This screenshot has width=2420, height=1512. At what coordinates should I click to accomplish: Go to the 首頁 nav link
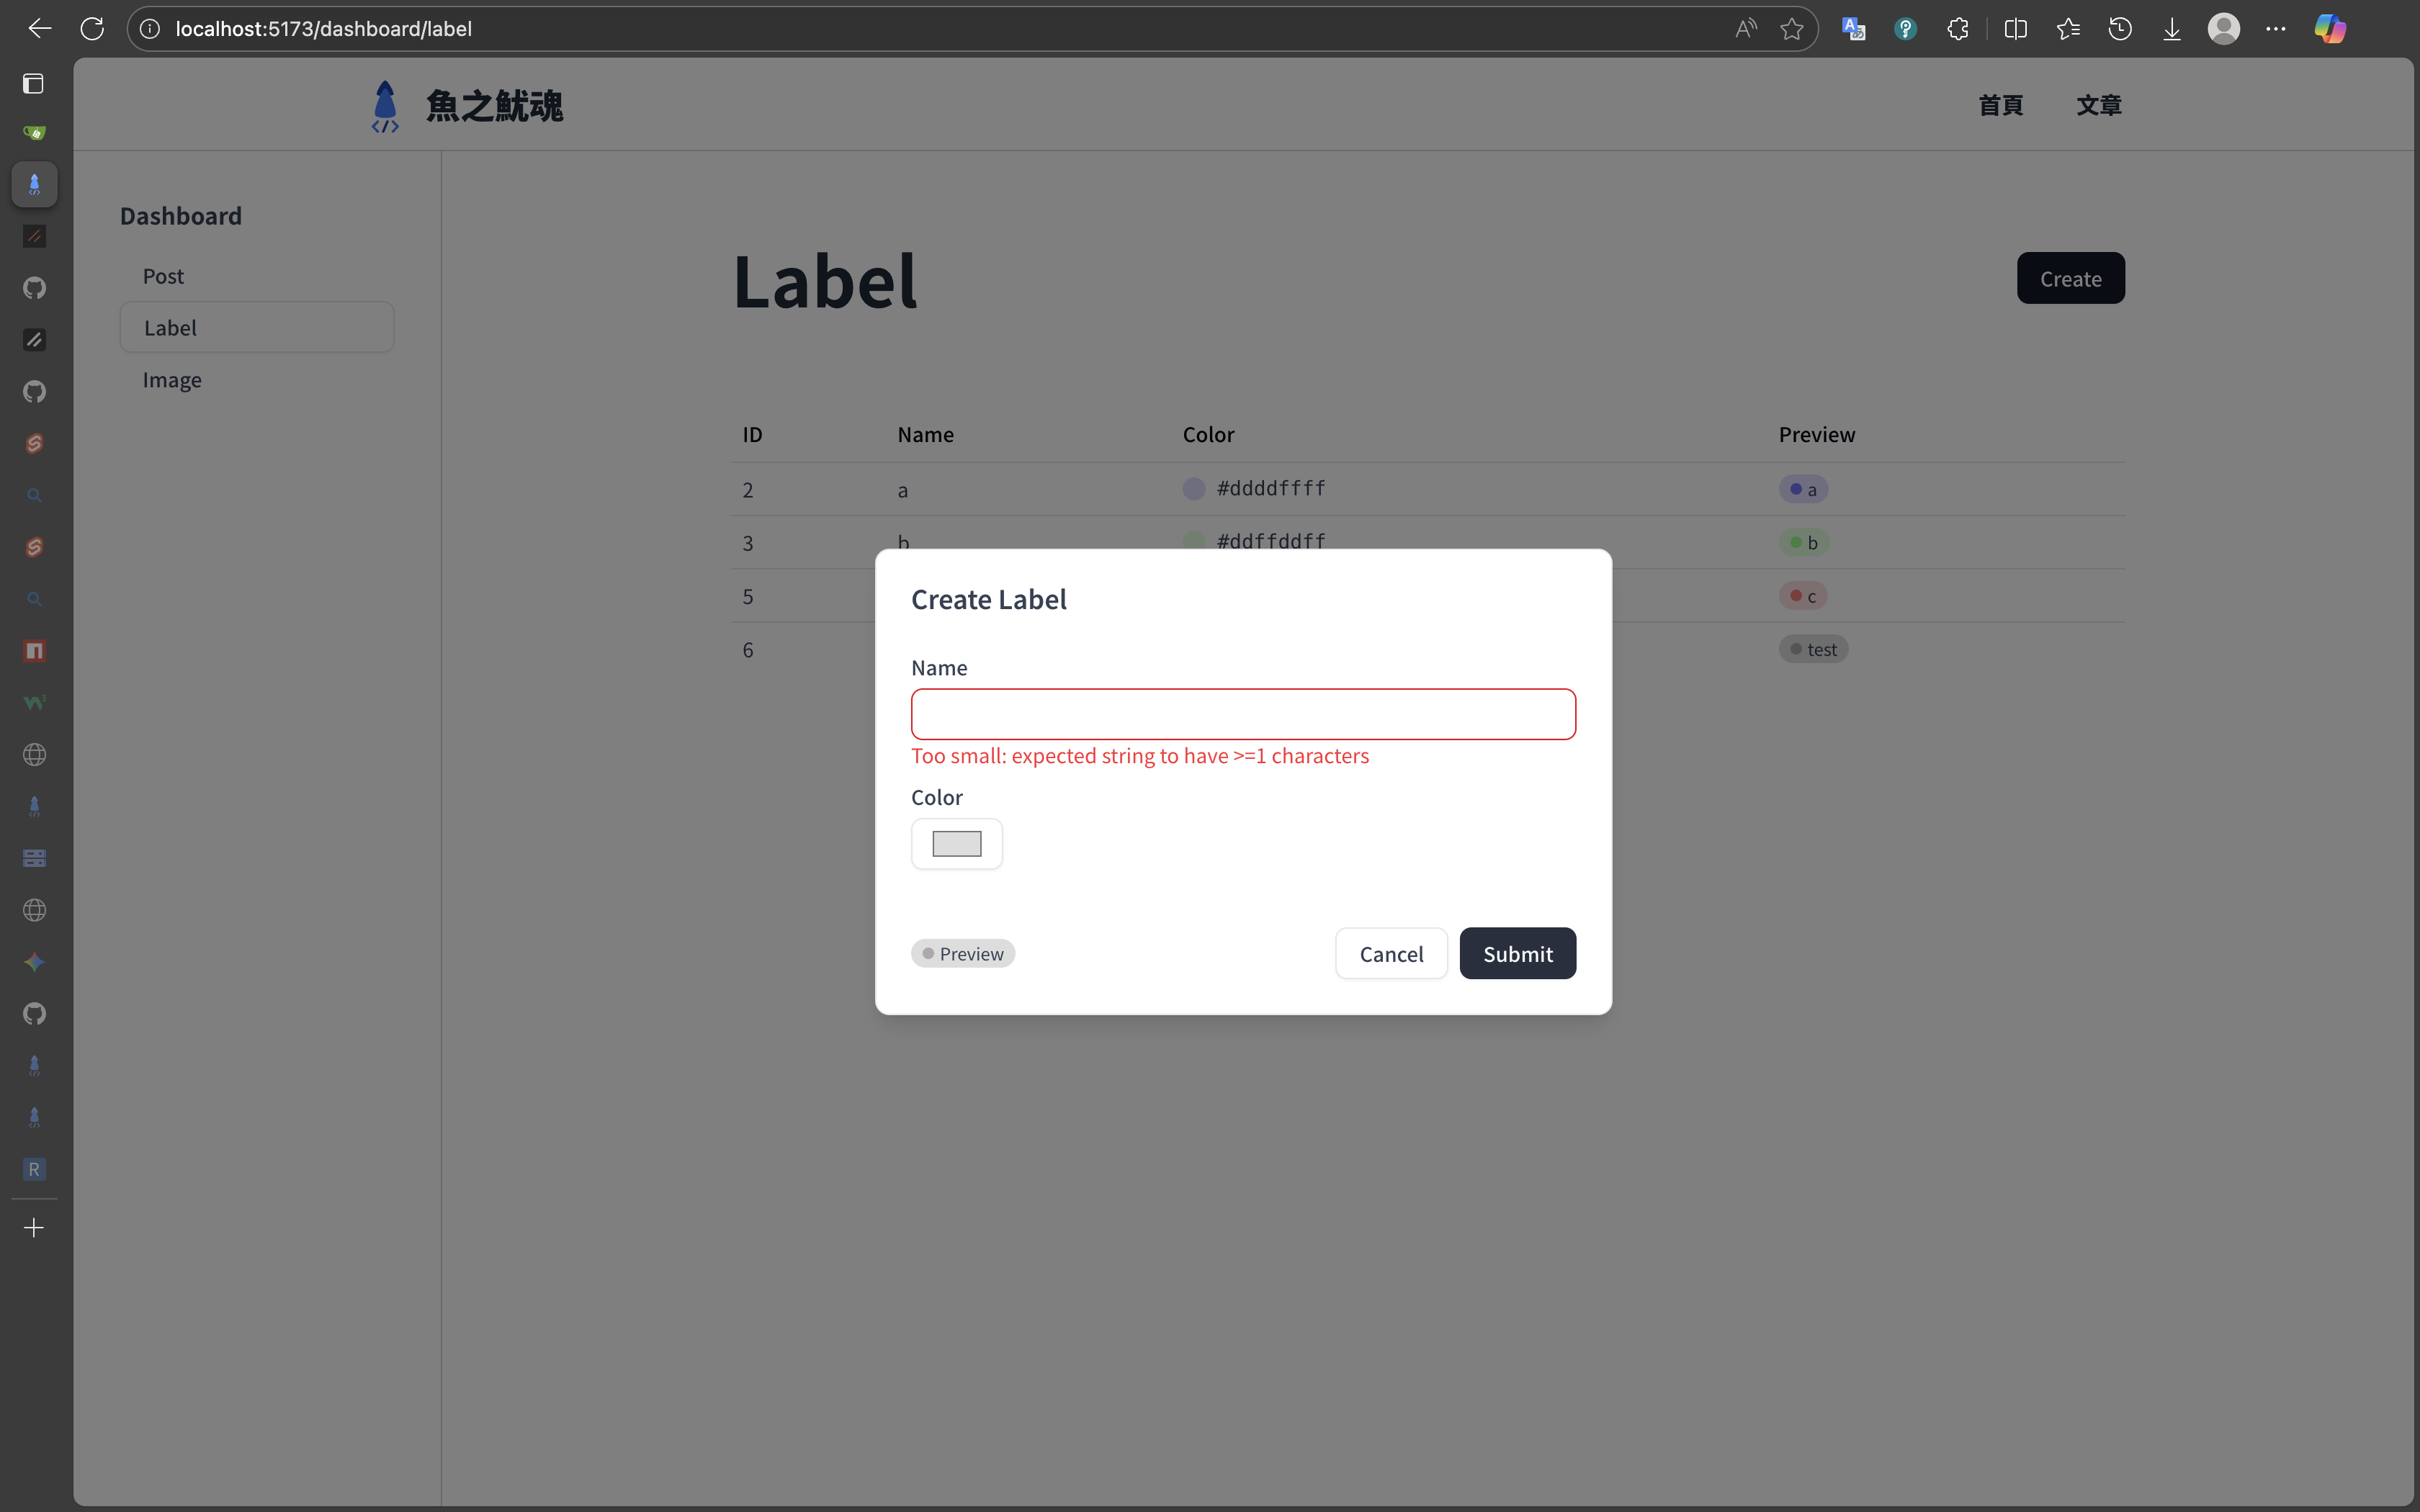coord(2000,105)
